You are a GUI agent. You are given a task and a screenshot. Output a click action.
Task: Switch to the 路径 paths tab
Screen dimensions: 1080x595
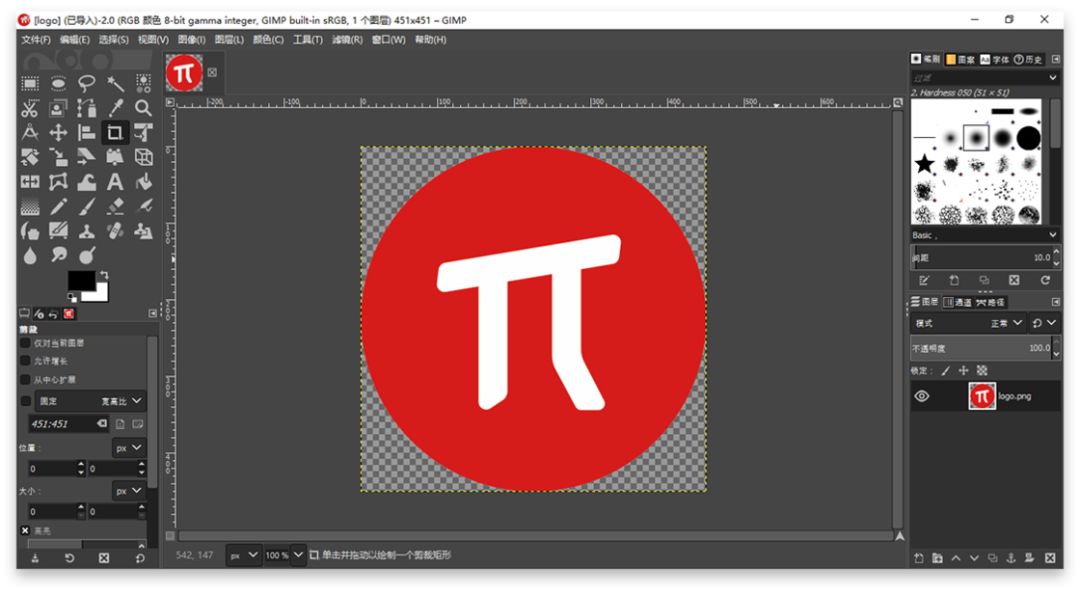tap(990, 302)
